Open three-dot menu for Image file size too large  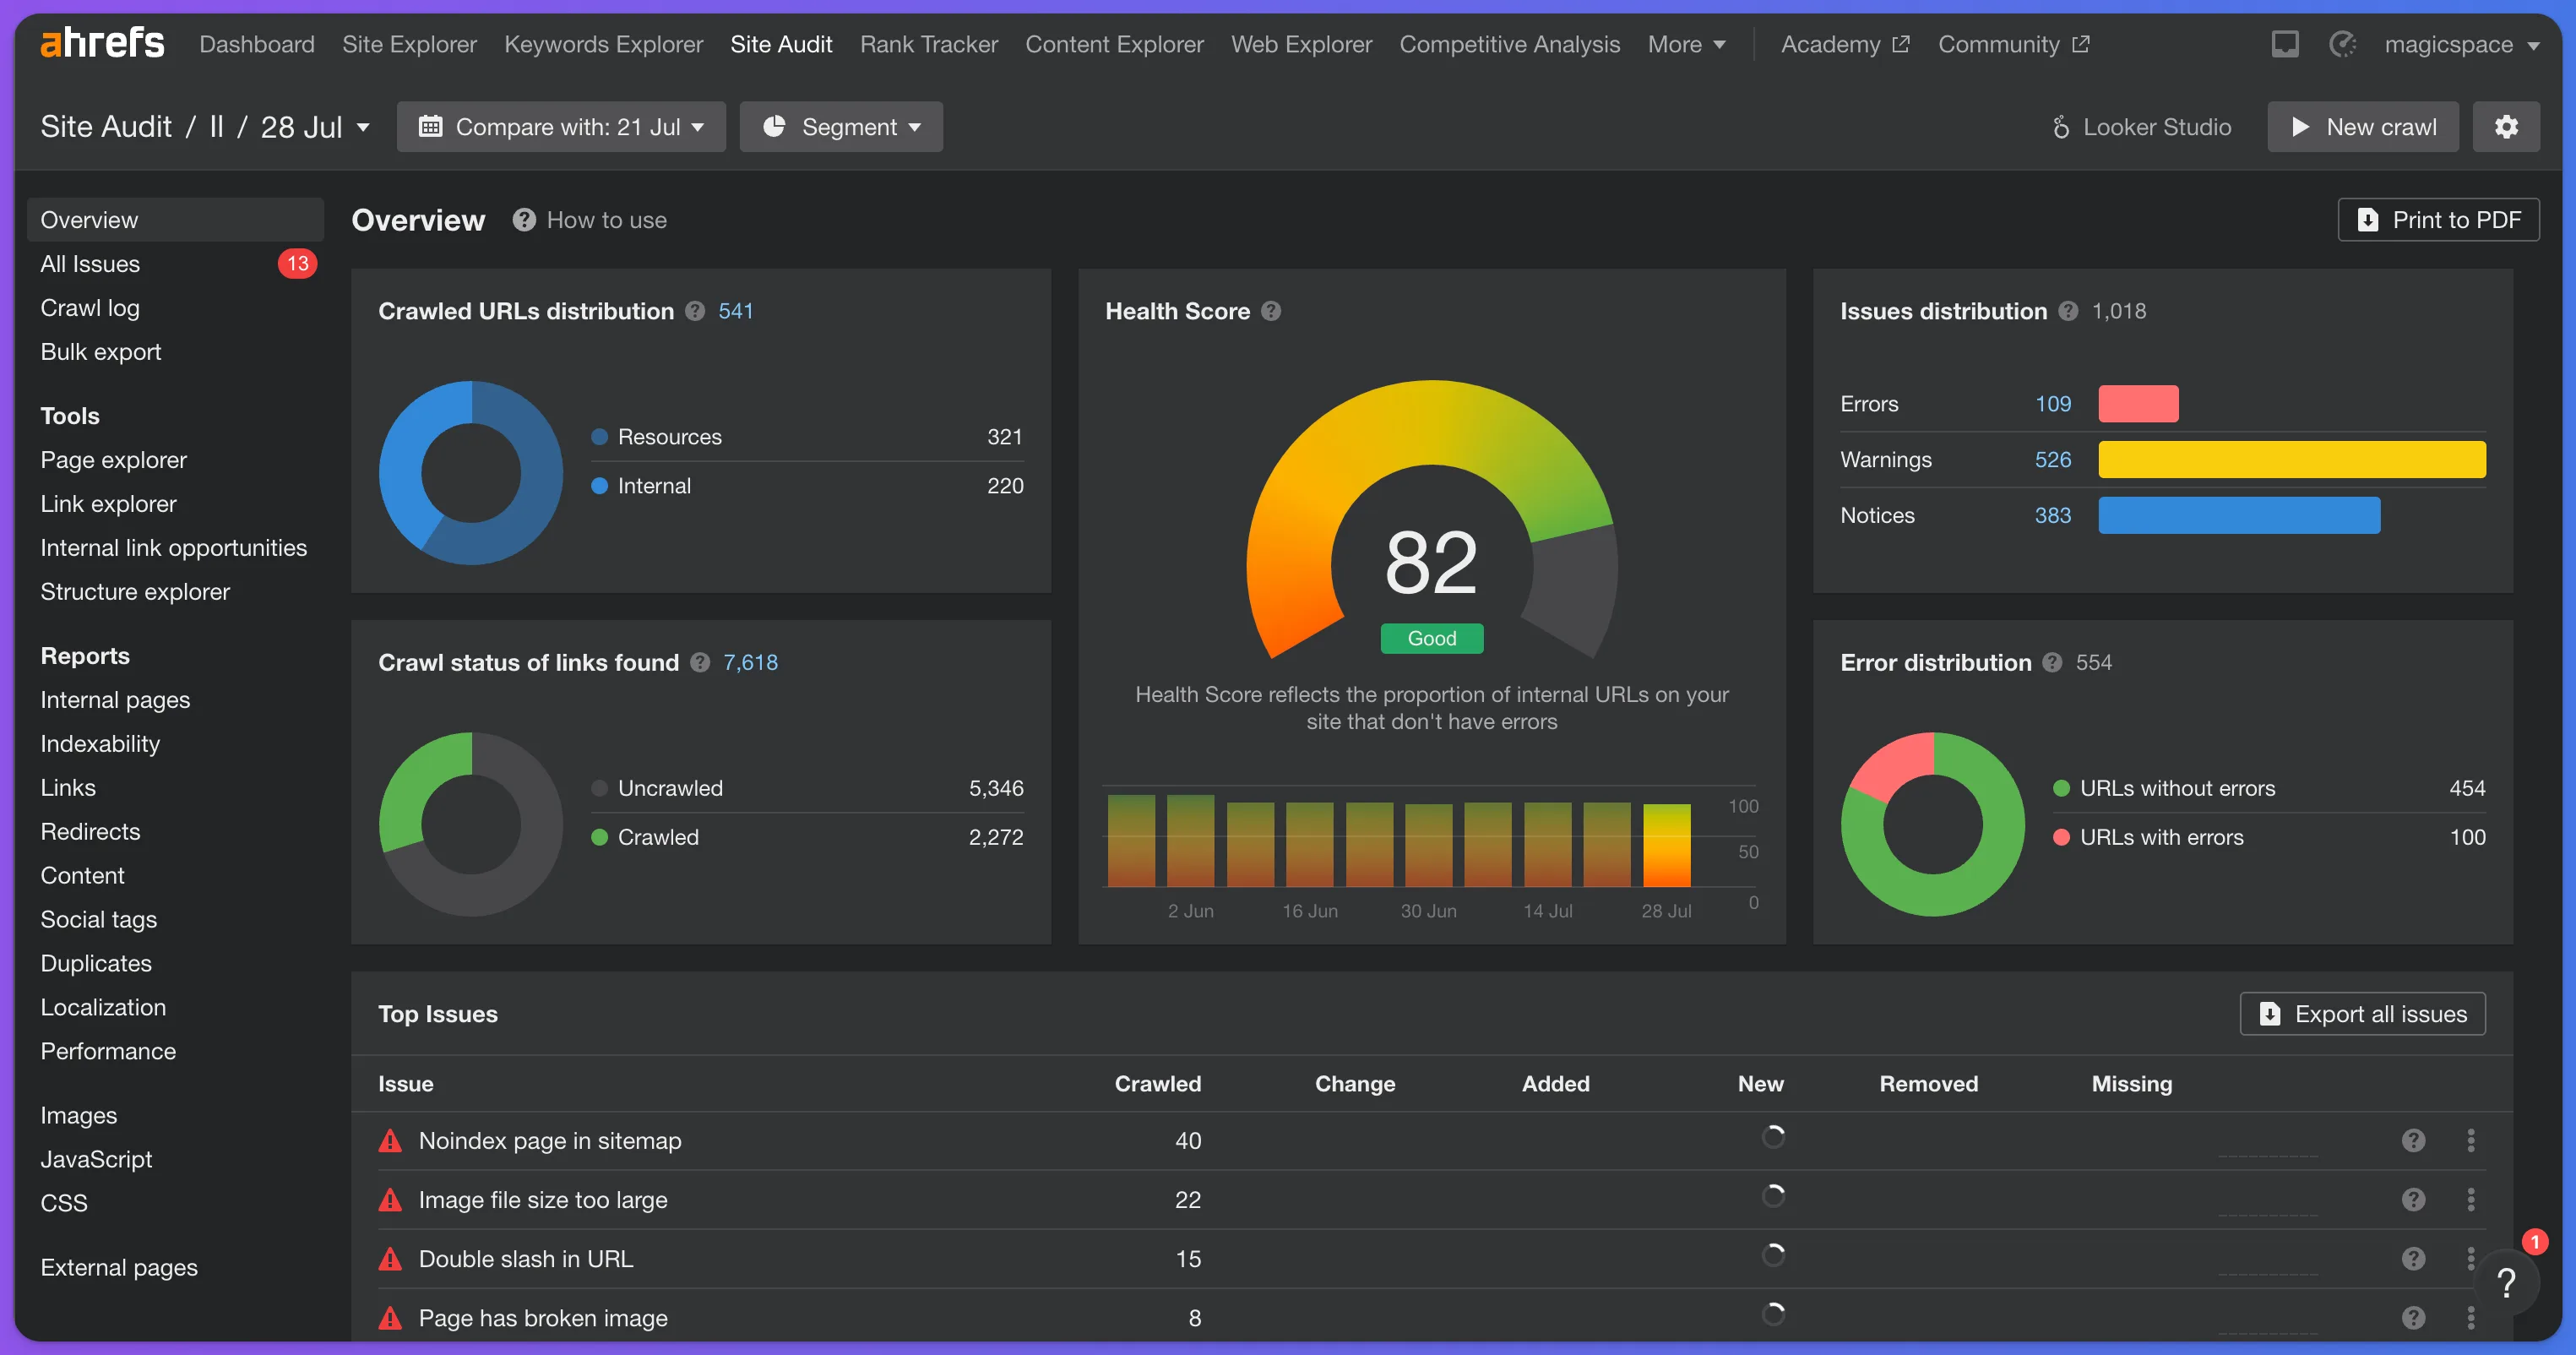2471,1199
